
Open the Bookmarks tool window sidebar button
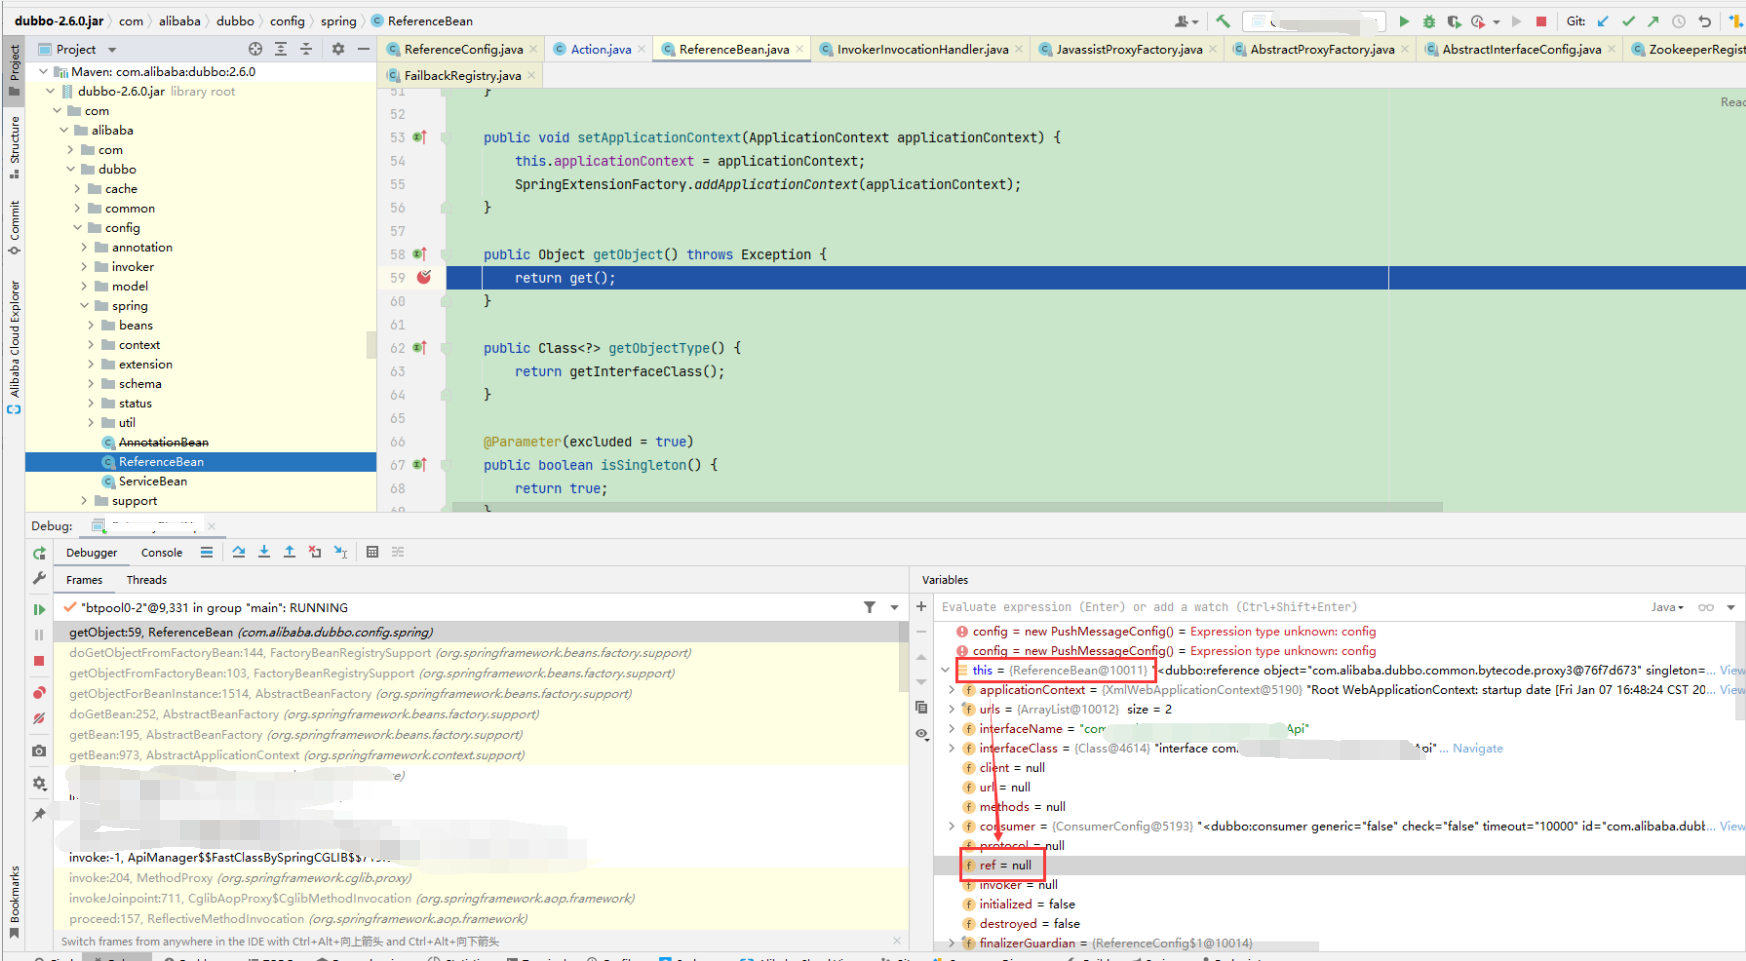point(14,901)
